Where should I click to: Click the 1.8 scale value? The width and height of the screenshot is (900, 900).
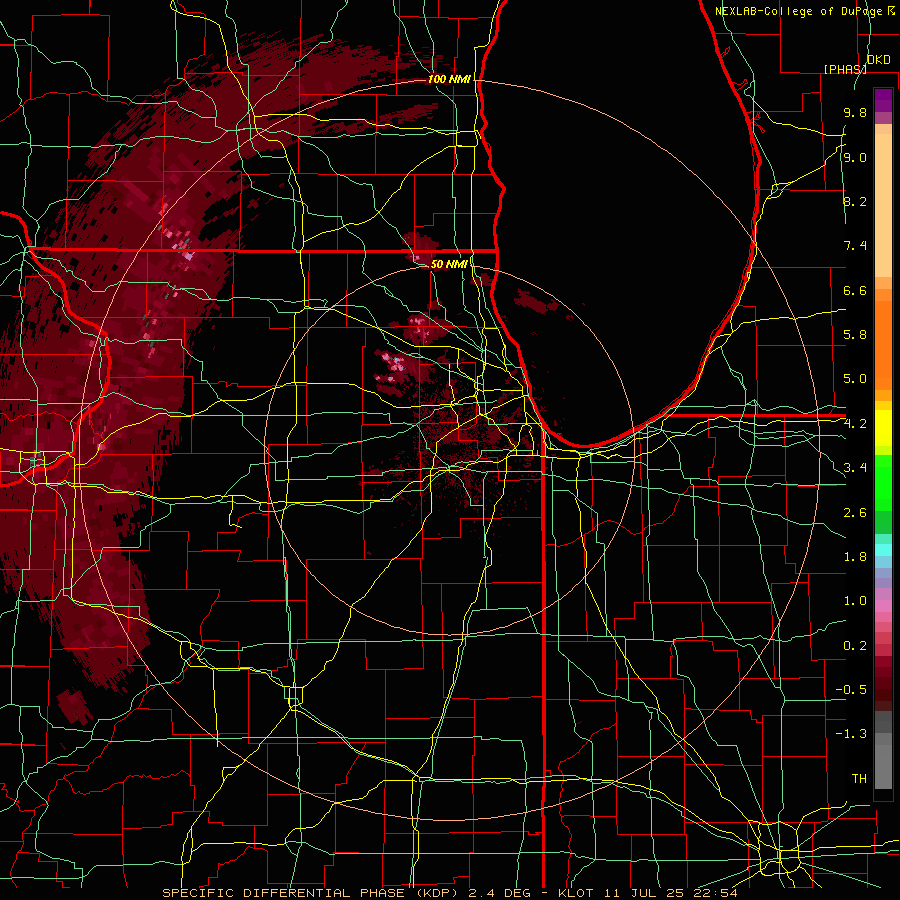(855, 557)
